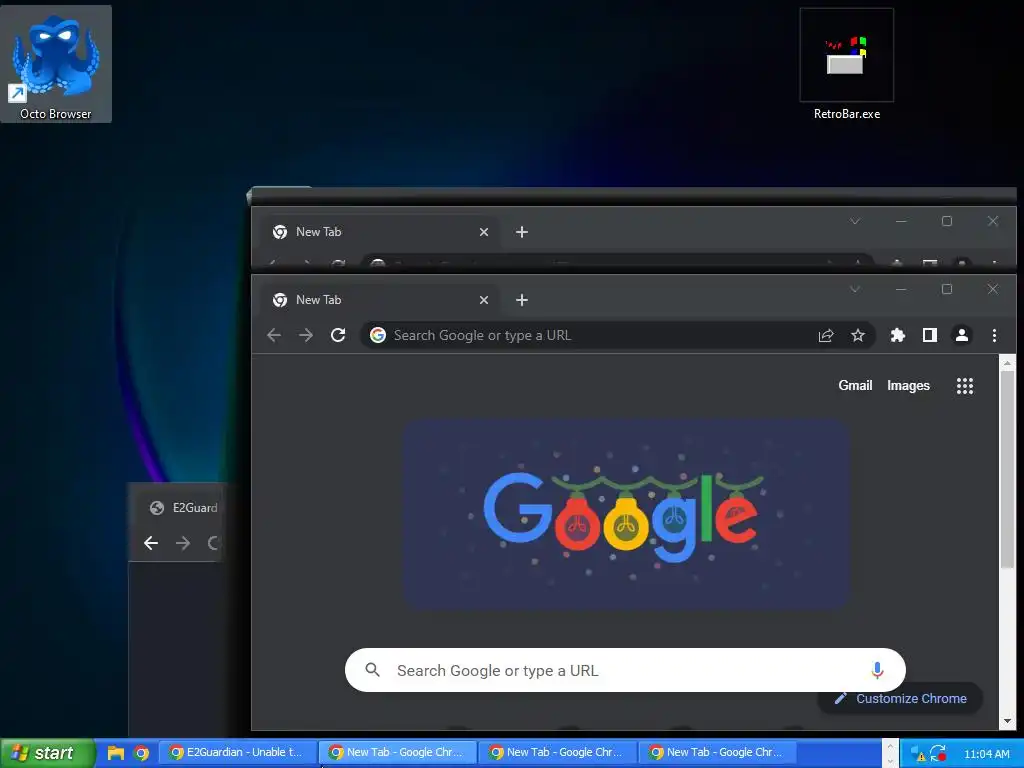Click forward arrow in front Chrome window

(x=306, y=335)
